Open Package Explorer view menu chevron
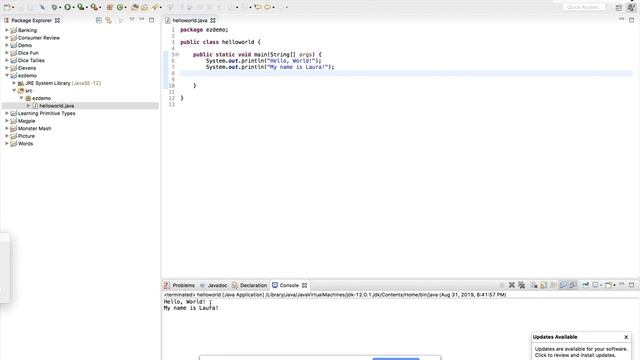The height and width of the screenshot is (360, 640). click(x=132, y=20)
